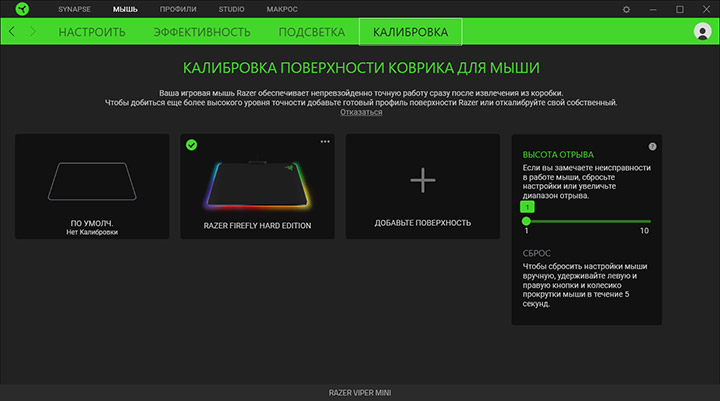Viewport: 720px width, 401px height.
Task: Open the user account avatar
Action: pos(702,31)
